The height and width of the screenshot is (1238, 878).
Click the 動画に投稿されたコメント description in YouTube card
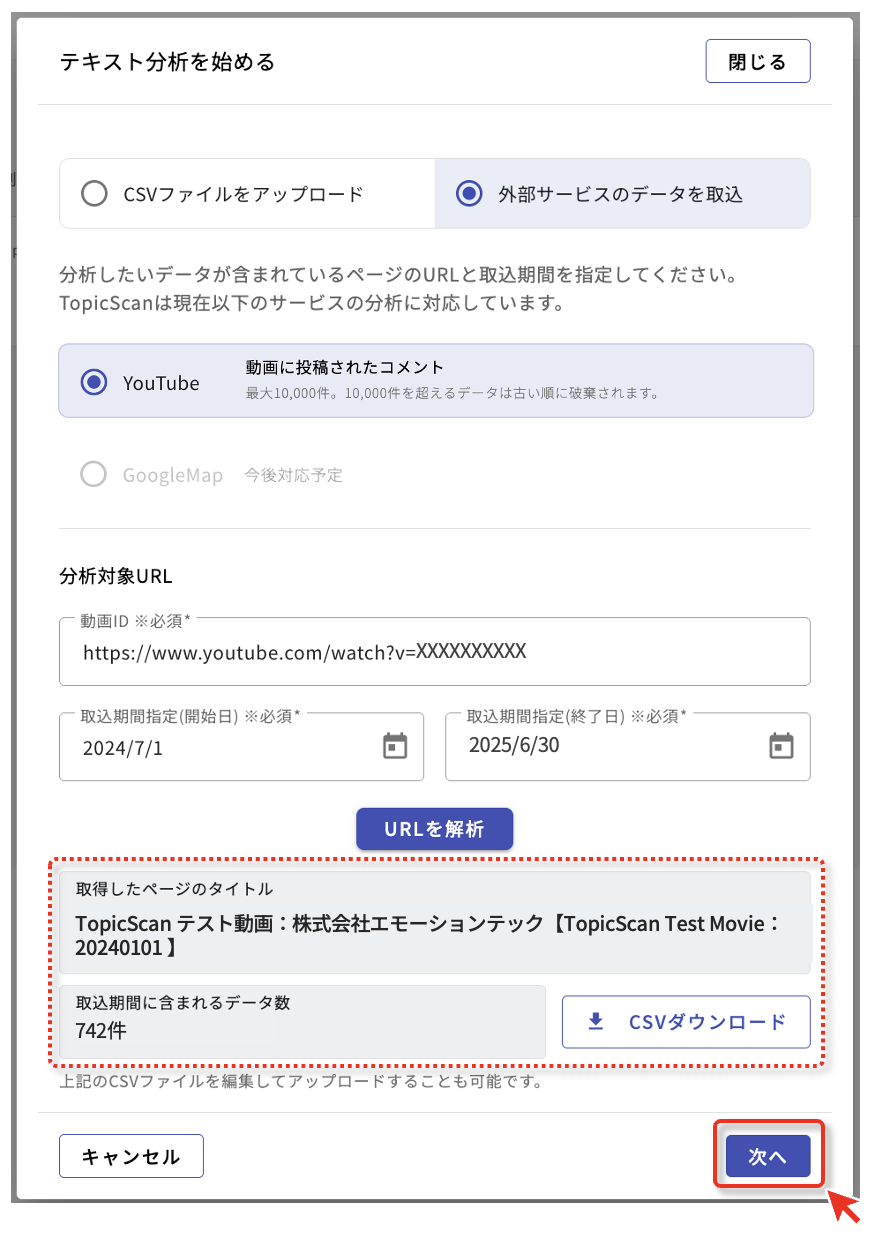[x=345, y=368]
